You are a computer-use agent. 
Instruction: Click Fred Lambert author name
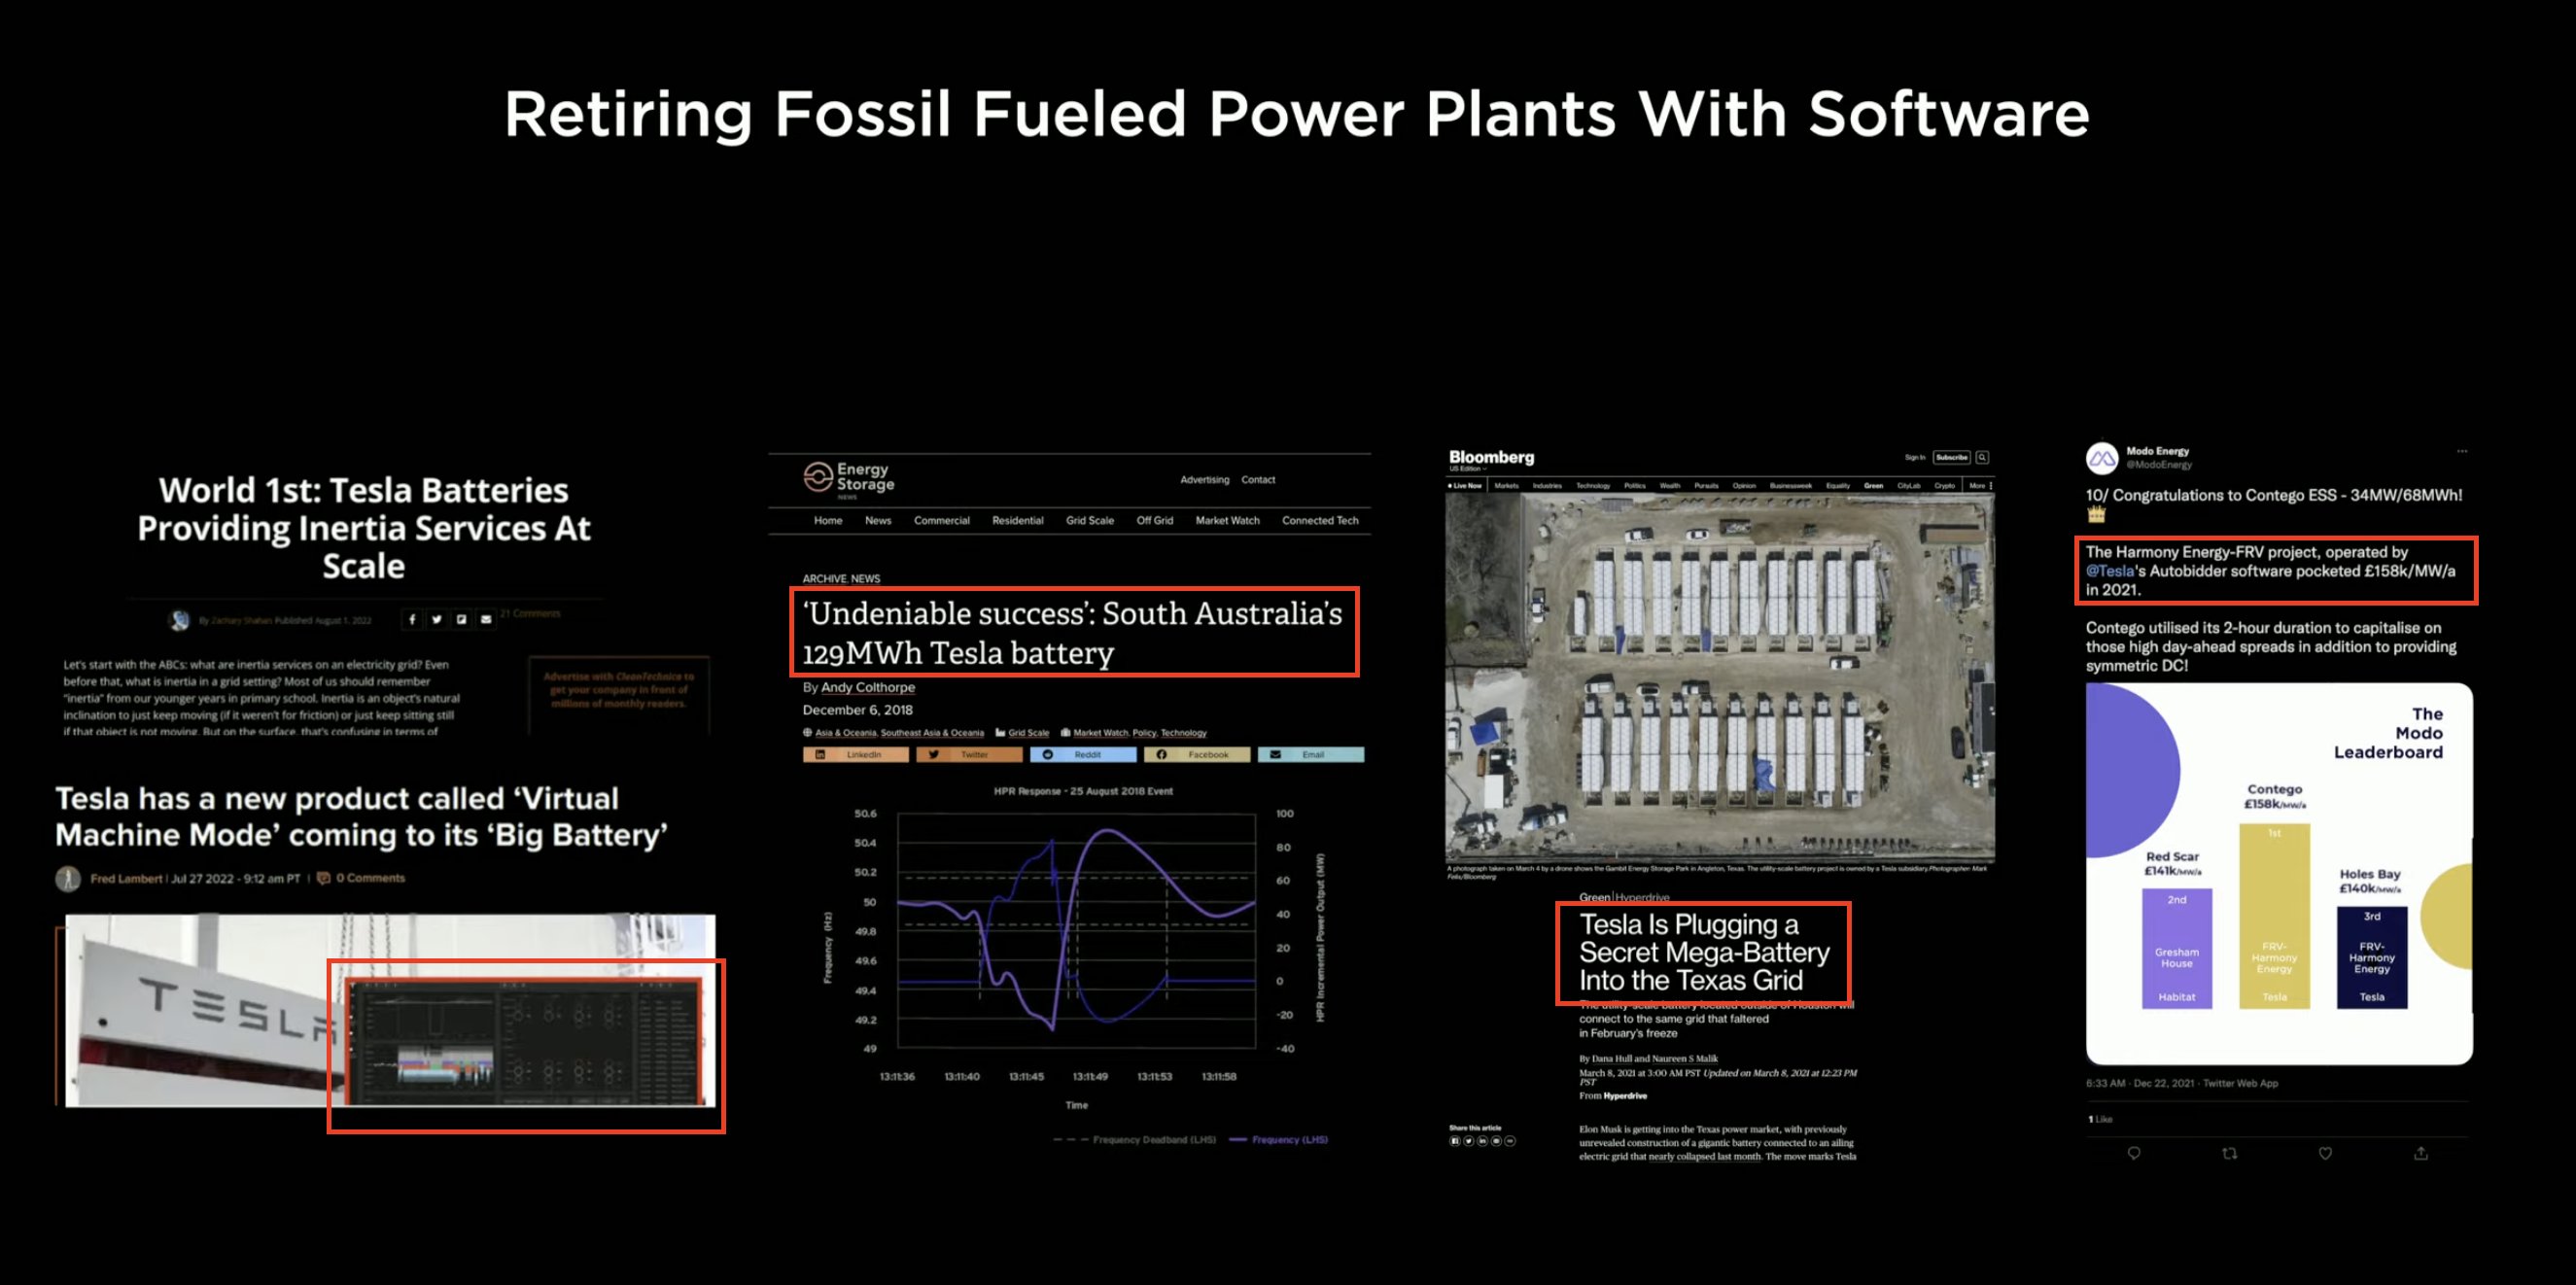126,879
